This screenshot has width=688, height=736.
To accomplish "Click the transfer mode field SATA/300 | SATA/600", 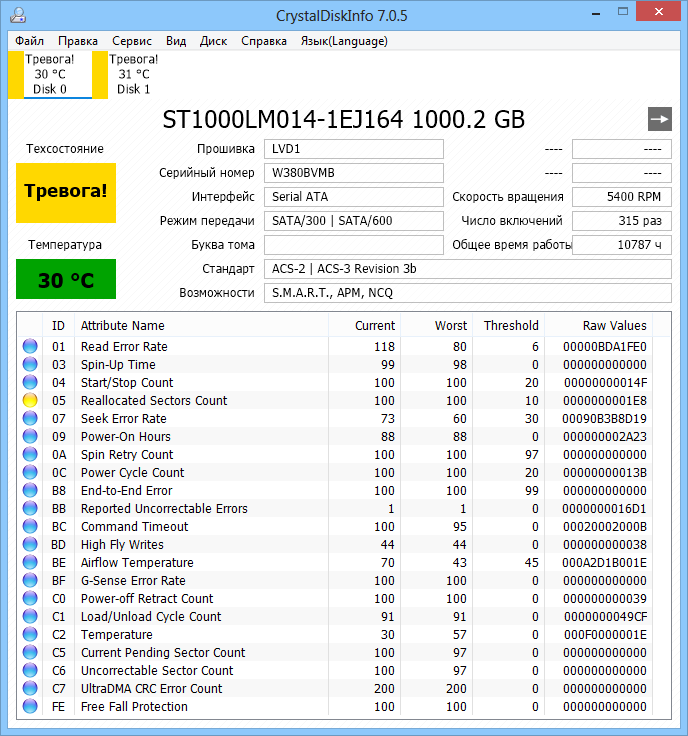I will tap(353, 221).
